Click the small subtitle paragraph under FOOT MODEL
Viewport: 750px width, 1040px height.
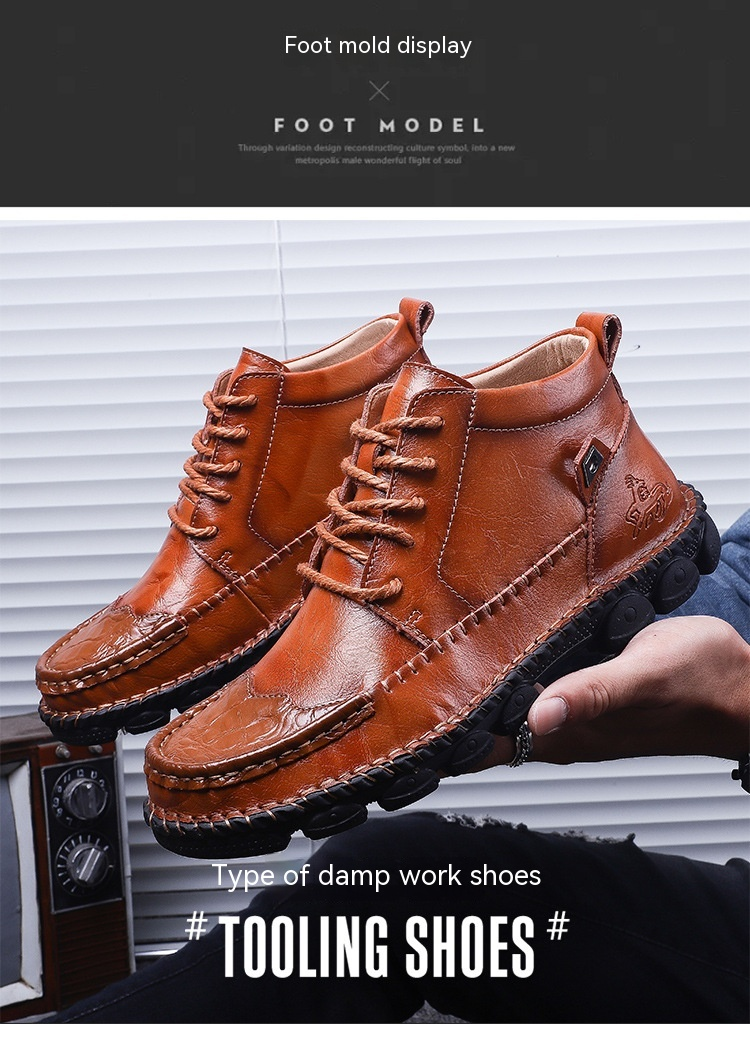377,154
